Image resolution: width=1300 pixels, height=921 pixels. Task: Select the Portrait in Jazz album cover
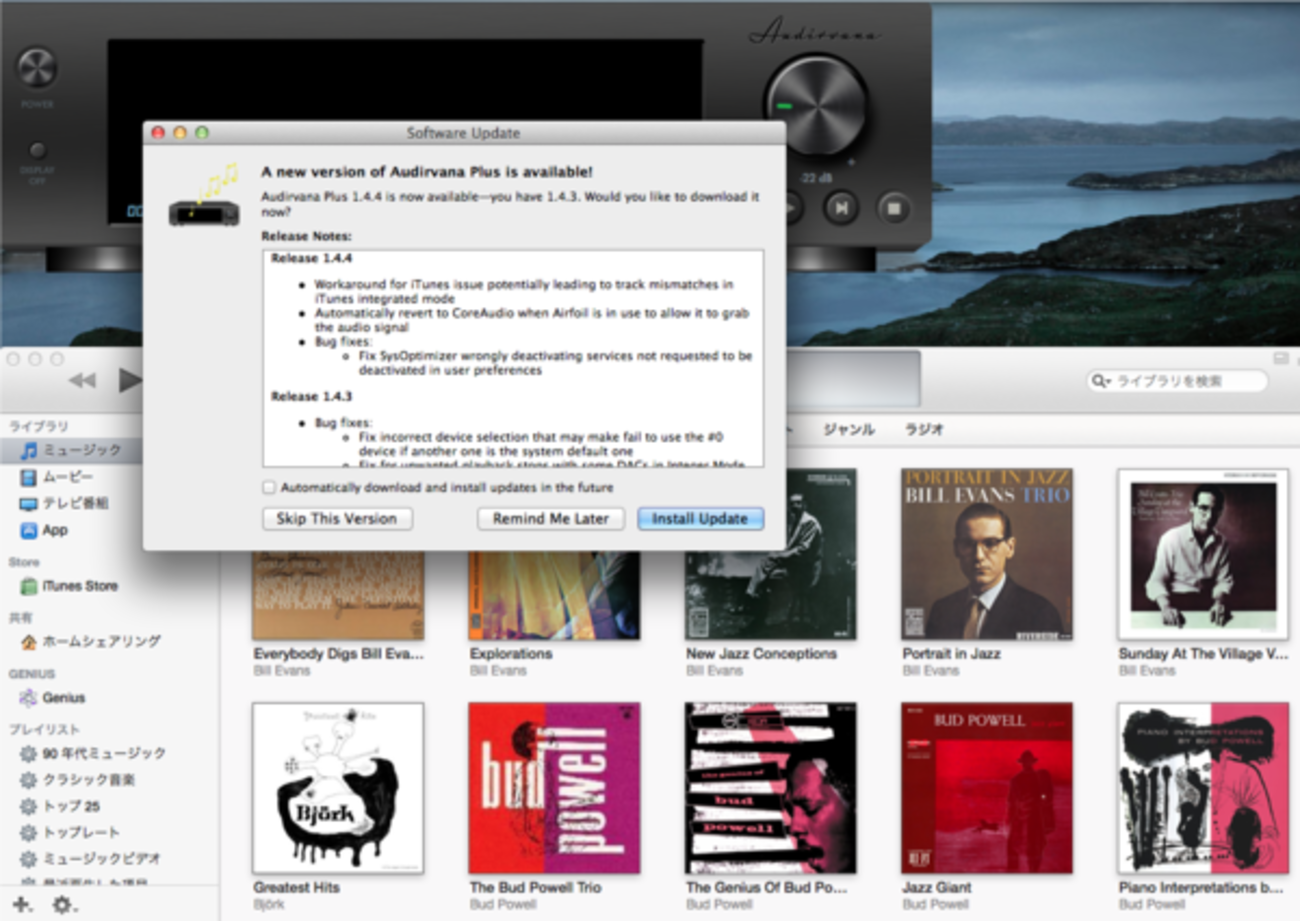[x=987, y=554]
